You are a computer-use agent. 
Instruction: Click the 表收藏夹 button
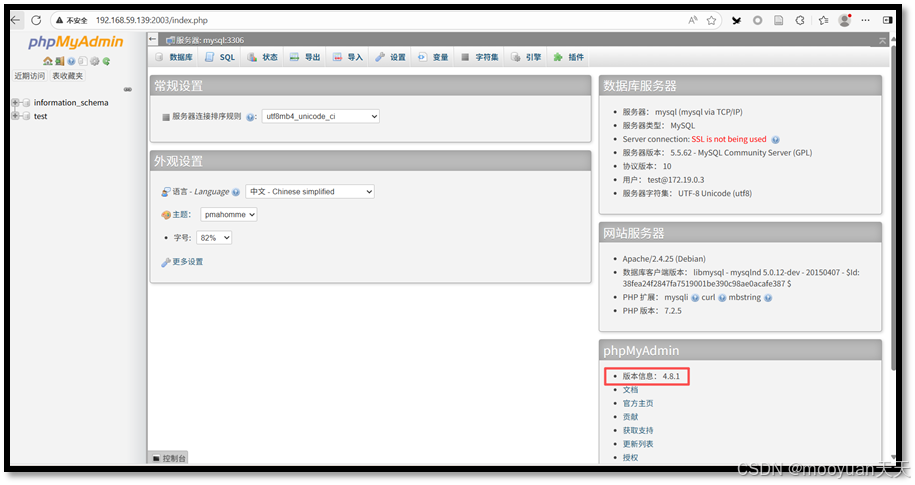pyautogui.click(x=67, y=76)
